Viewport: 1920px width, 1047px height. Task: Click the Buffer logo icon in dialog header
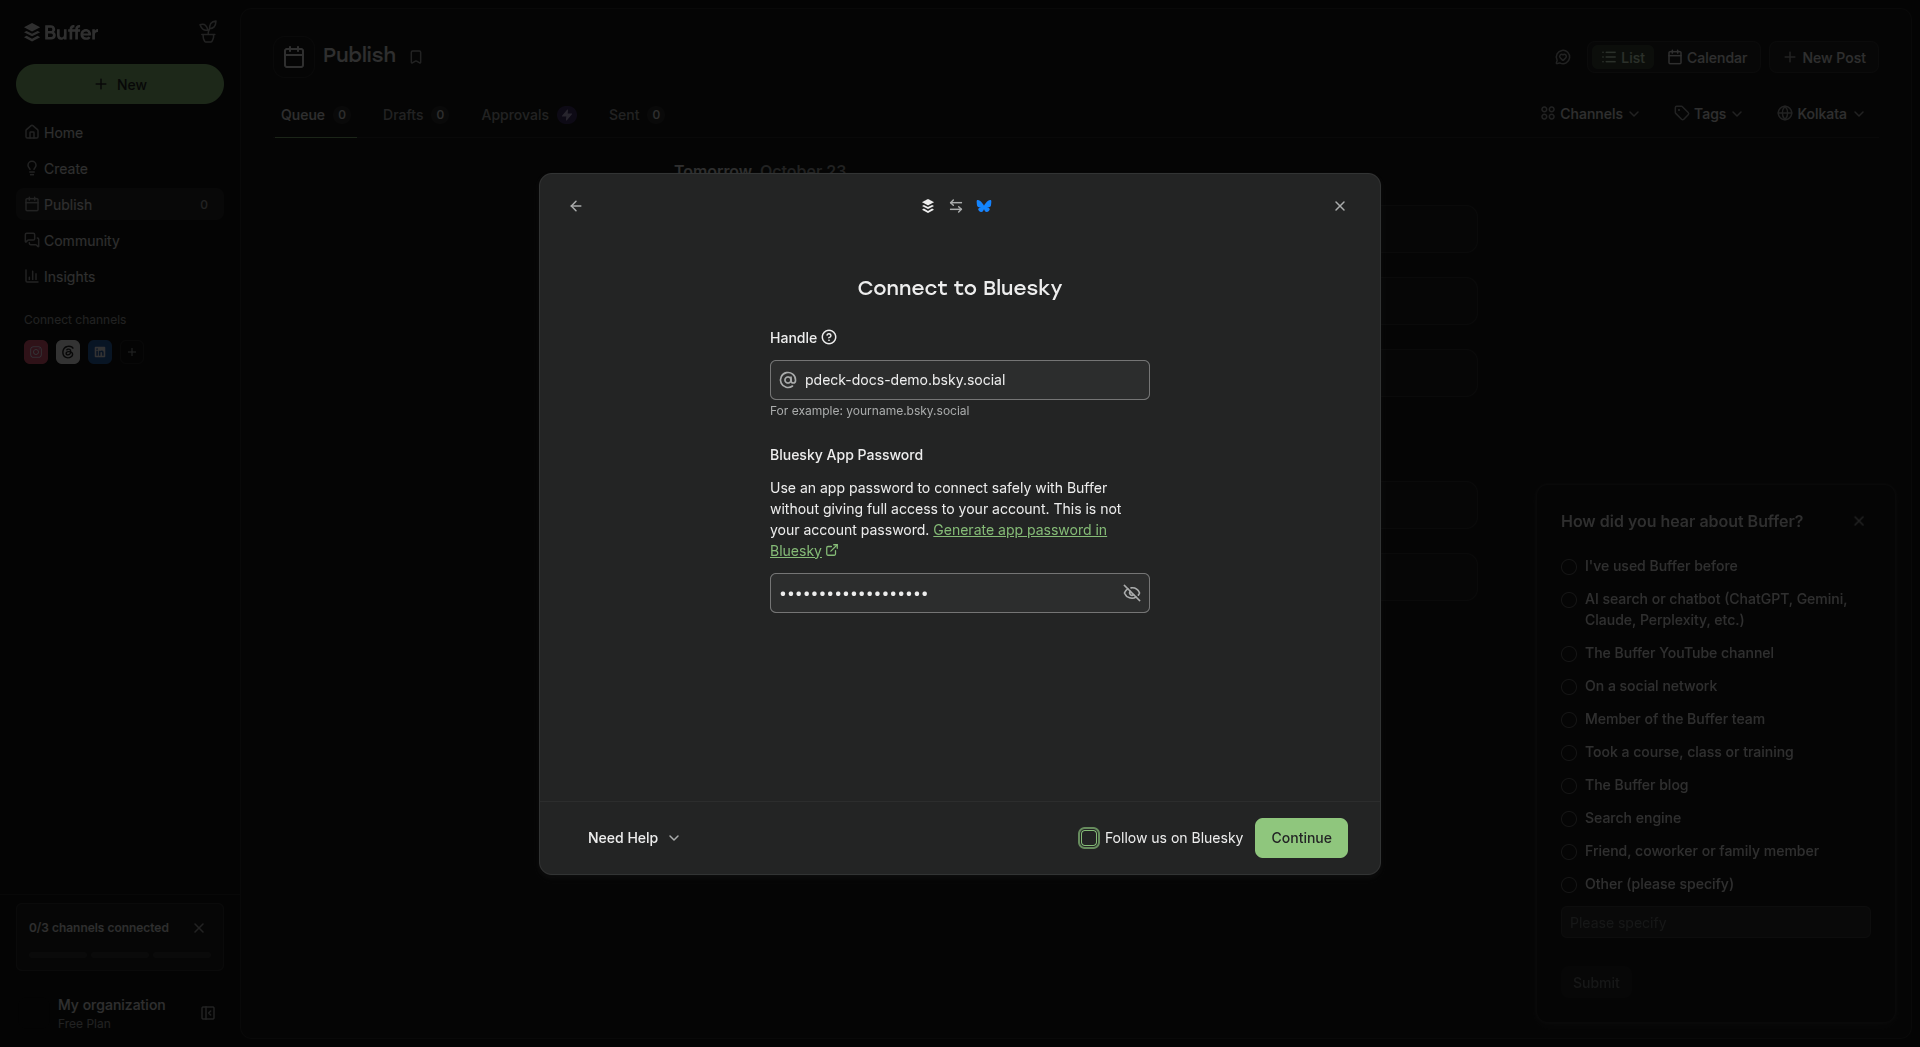coord(928,206)
